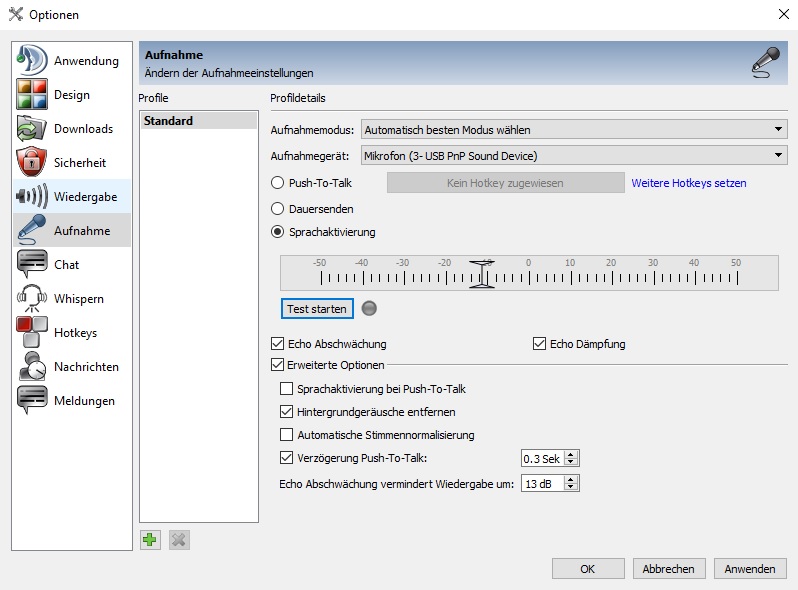Open the Anwendung settings icon
This screenshot has width=798, height=590.
tap(32, 61)
